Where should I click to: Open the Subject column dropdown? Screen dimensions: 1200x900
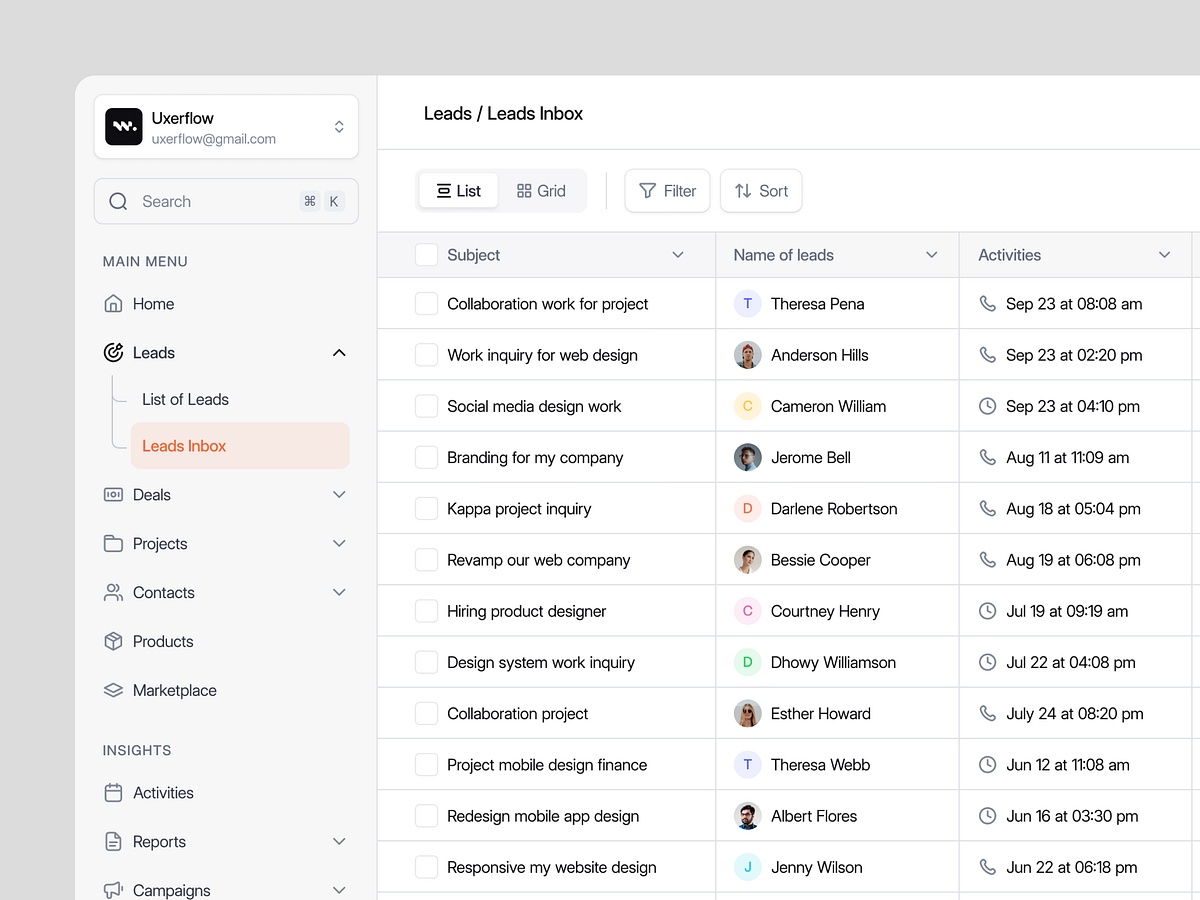click(x=678, y=255)
